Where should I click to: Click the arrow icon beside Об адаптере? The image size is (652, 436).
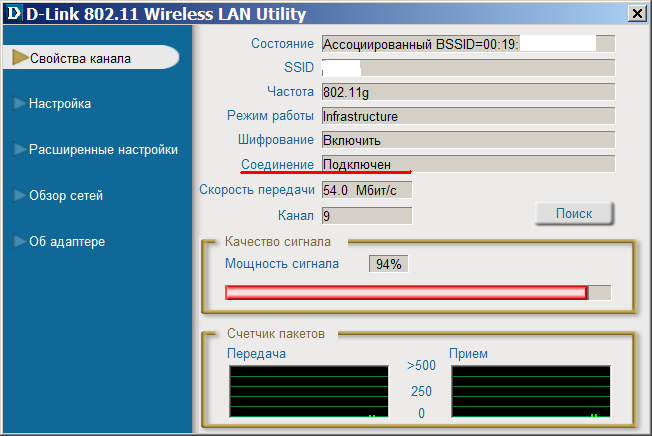point(20,241)
